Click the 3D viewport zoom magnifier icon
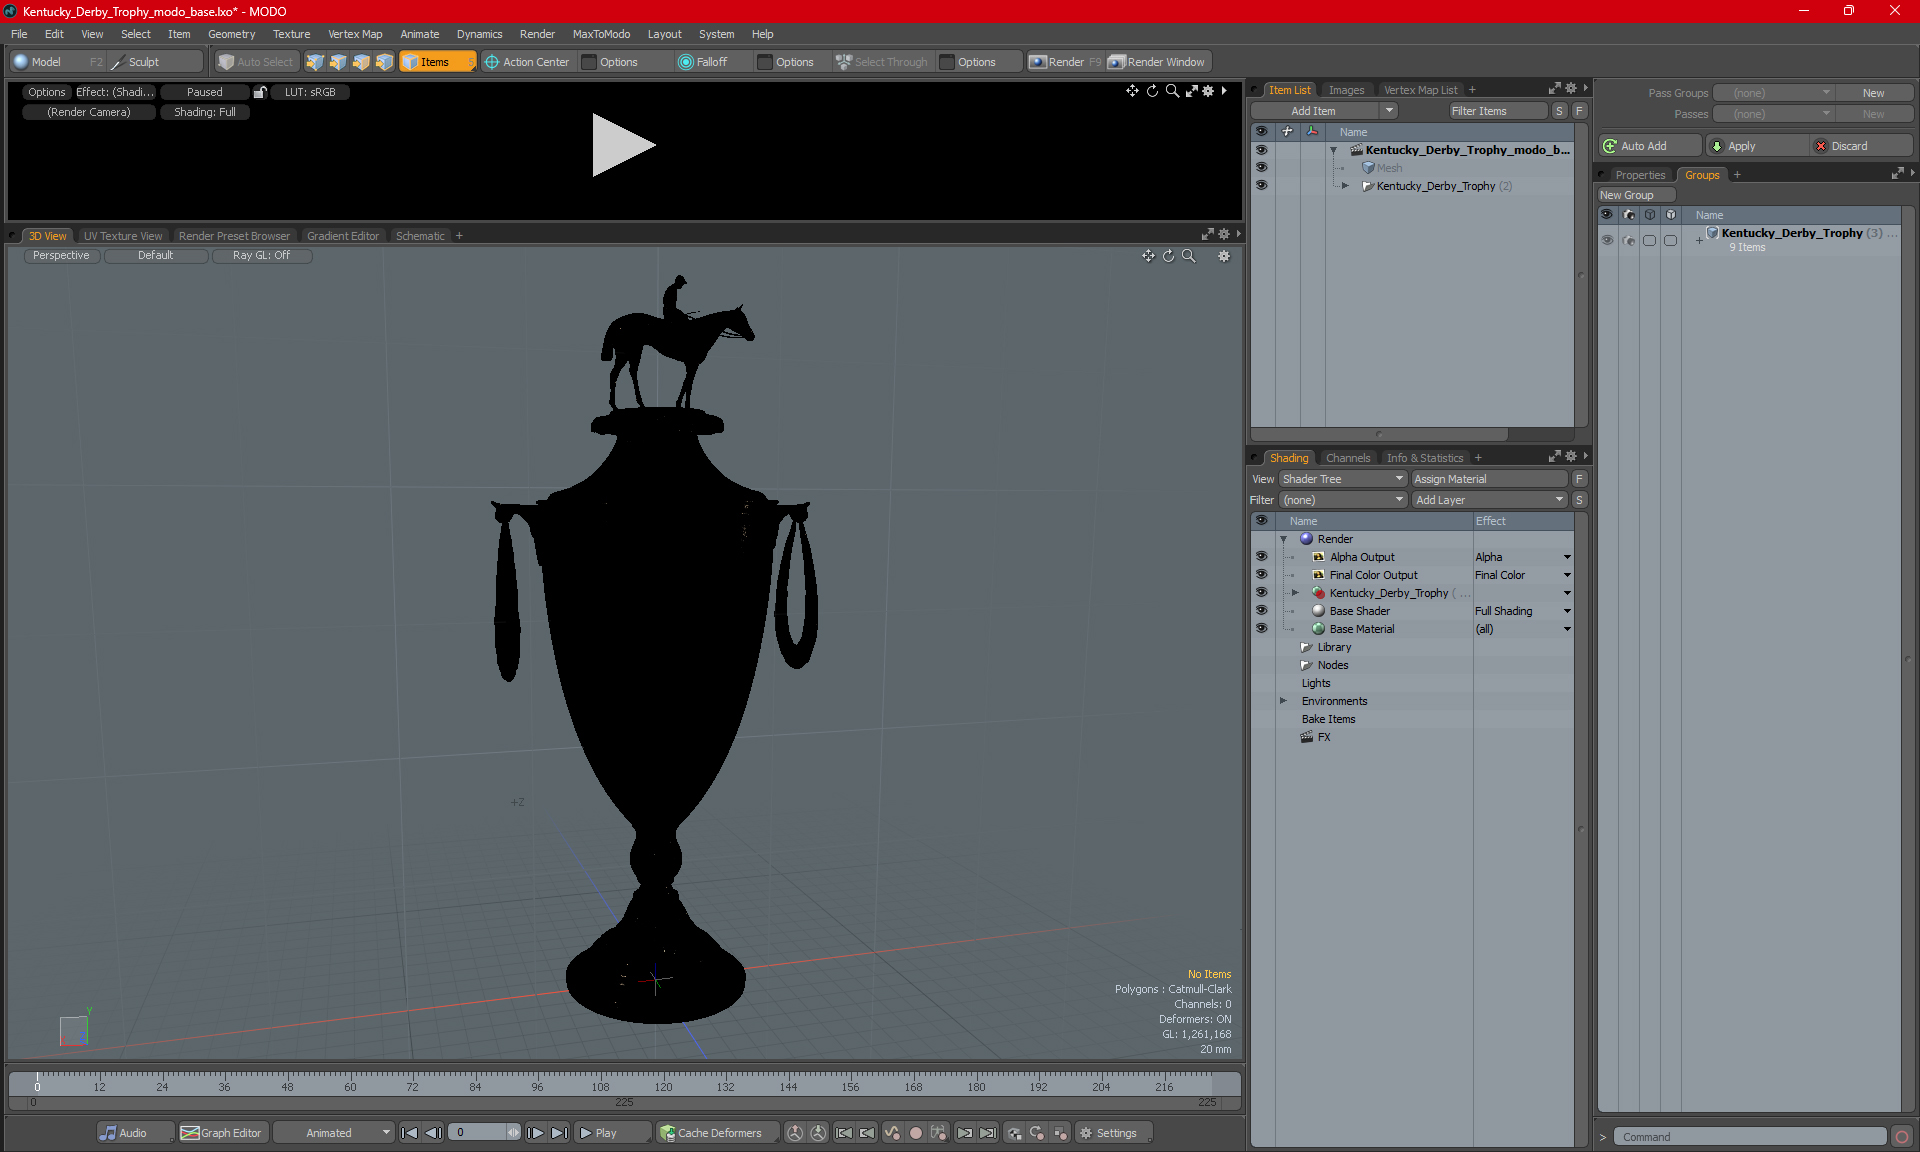Image resolution: width=1920 pixels, height=1152 pixels. coord(1189,256)
